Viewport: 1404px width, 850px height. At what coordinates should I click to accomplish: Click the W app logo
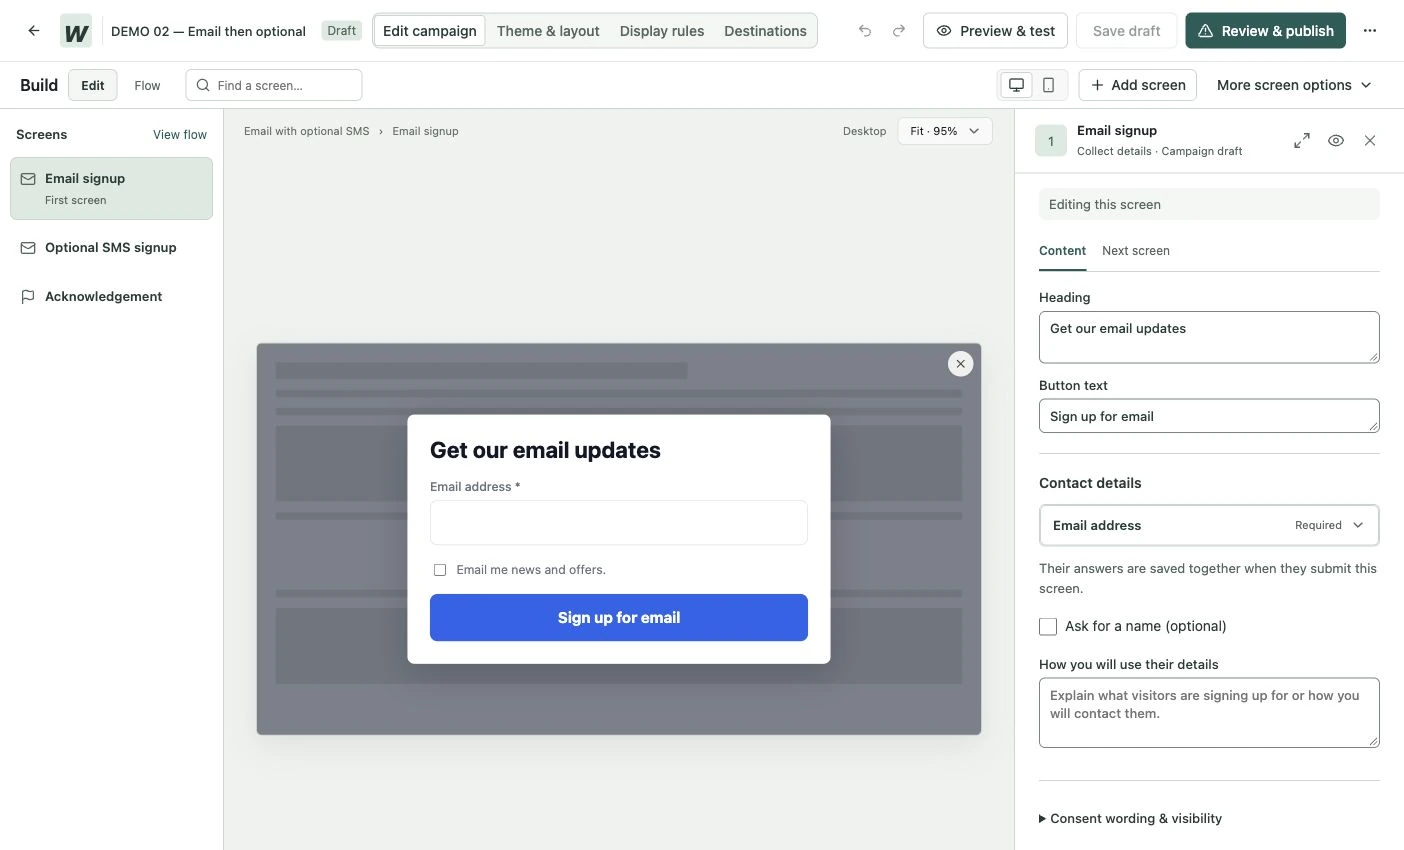click(x=76, y=31)
